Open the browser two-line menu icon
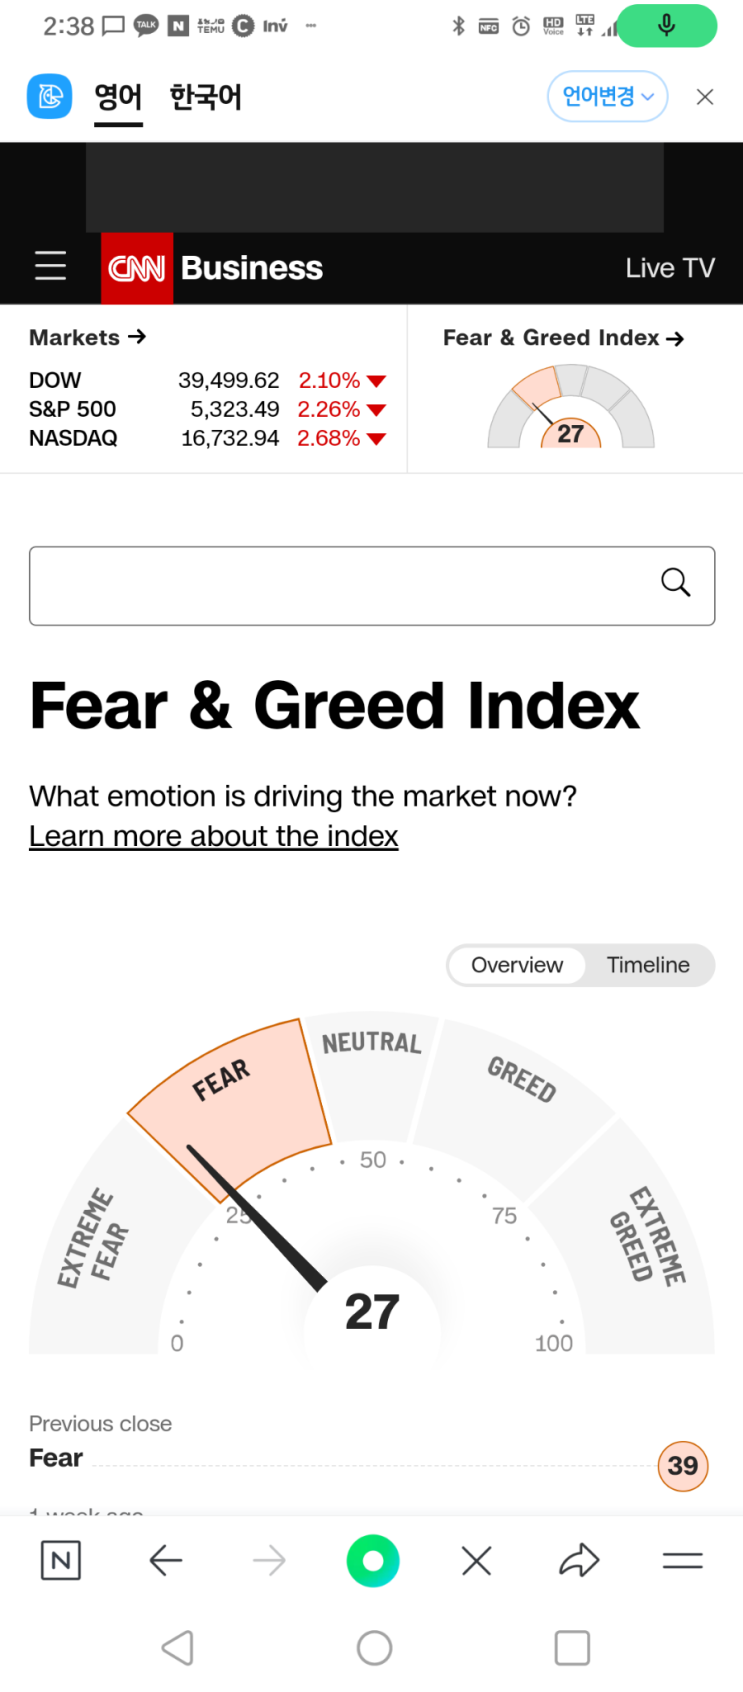Screen dimensions: 743x1692 coord(682,1560)
